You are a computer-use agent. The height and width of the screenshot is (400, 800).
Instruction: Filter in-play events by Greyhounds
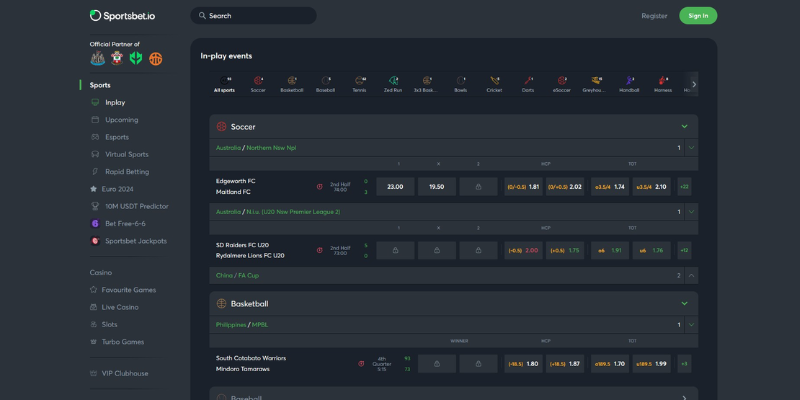[595, 84]
